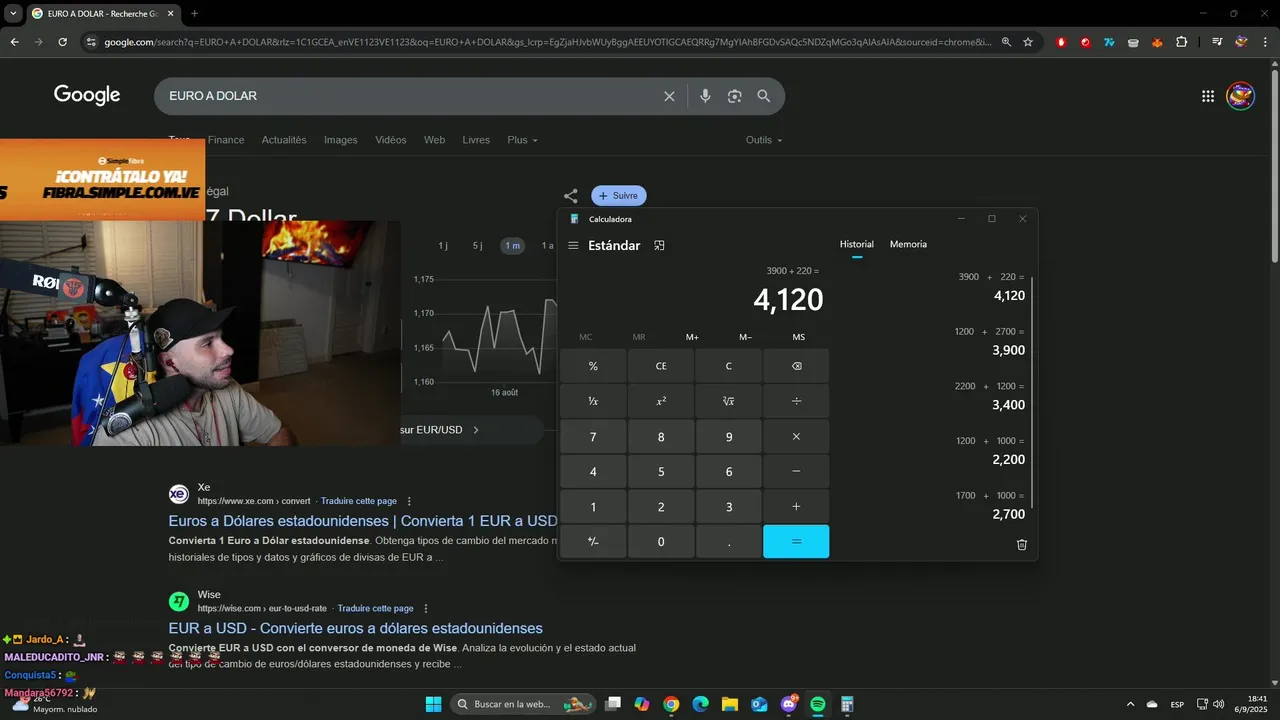Open the Actualités search tab

pos(284,140)
